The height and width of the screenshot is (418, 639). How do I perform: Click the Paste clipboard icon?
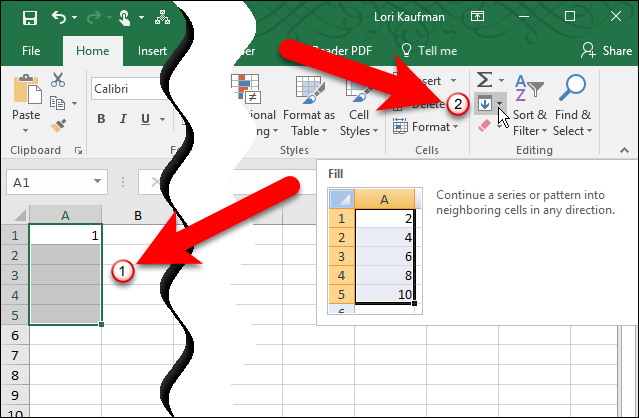pos(27,89)
